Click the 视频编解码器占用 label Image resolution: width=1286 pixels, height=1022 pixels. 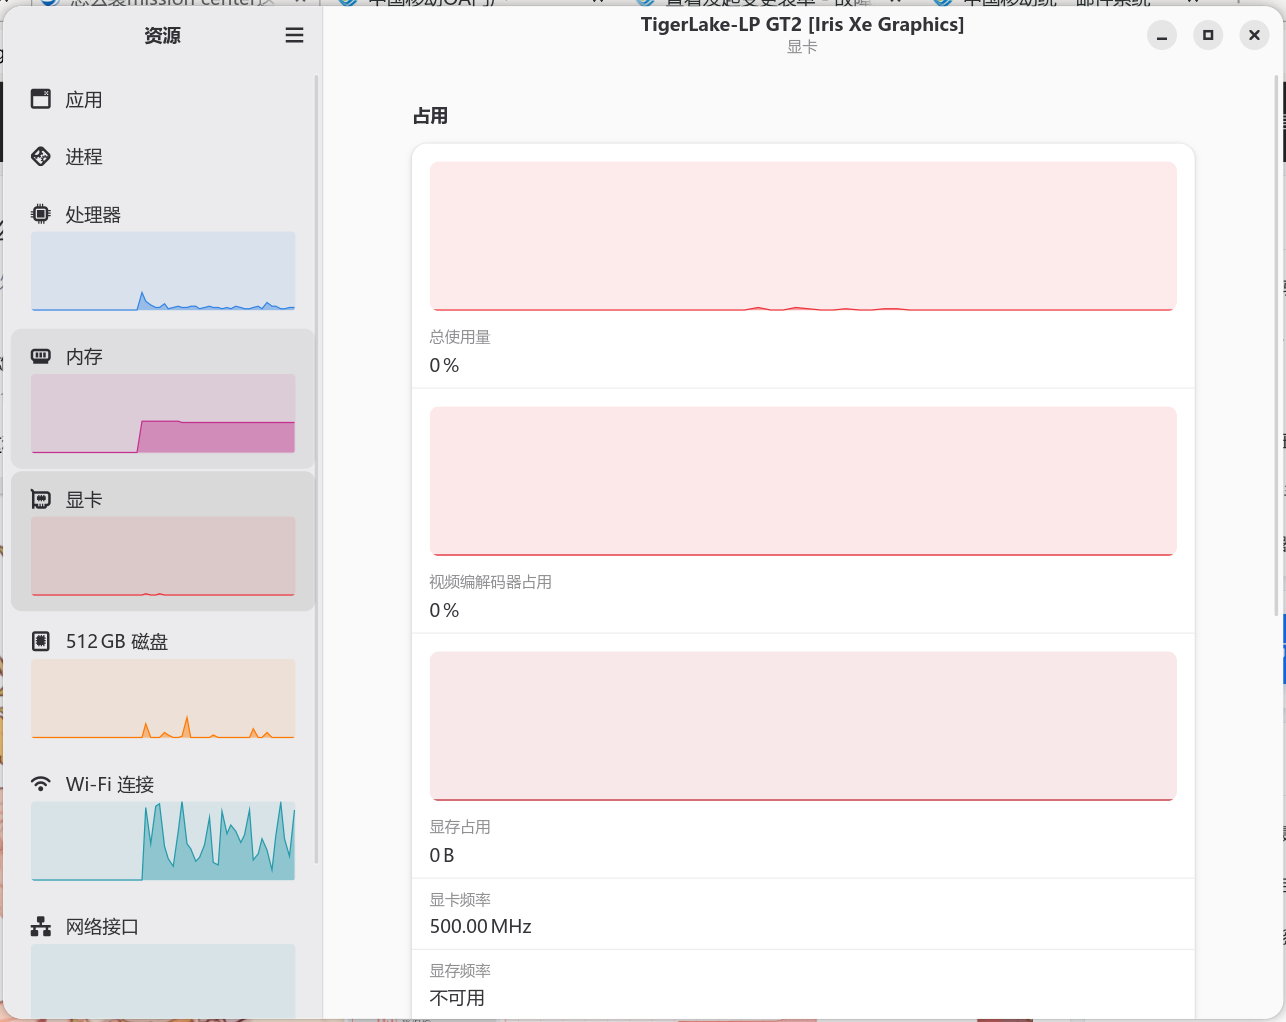pos(491,582)
